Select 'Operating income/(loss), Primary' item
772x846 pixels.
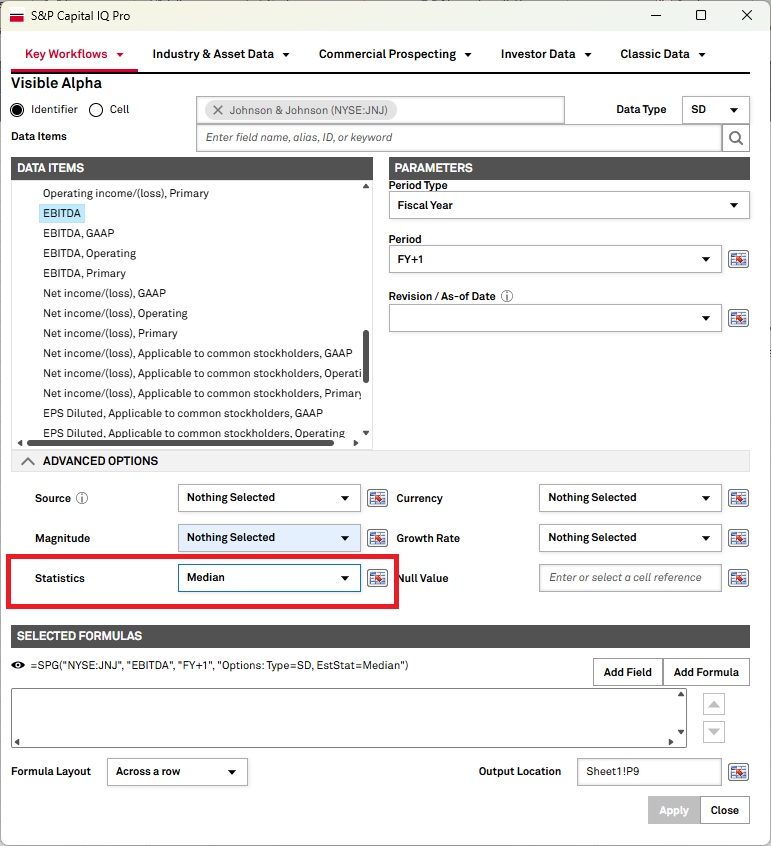click(x=126, y=193)
